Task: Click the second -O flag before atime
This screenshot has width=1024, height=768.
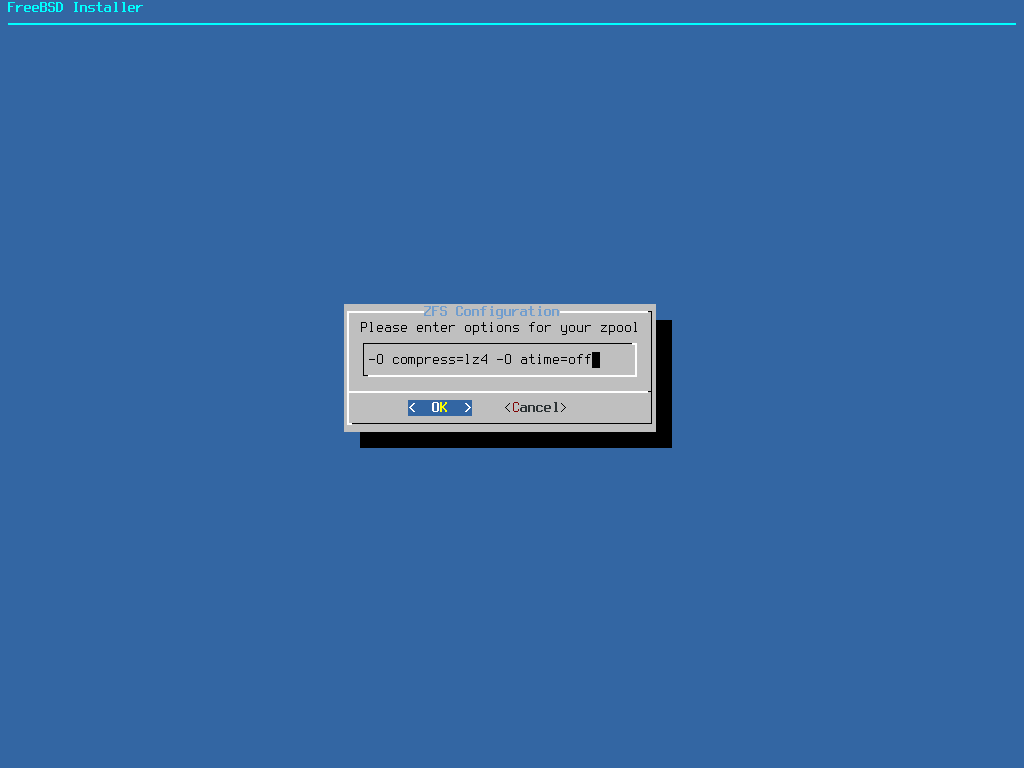Action: coord(504,360)
